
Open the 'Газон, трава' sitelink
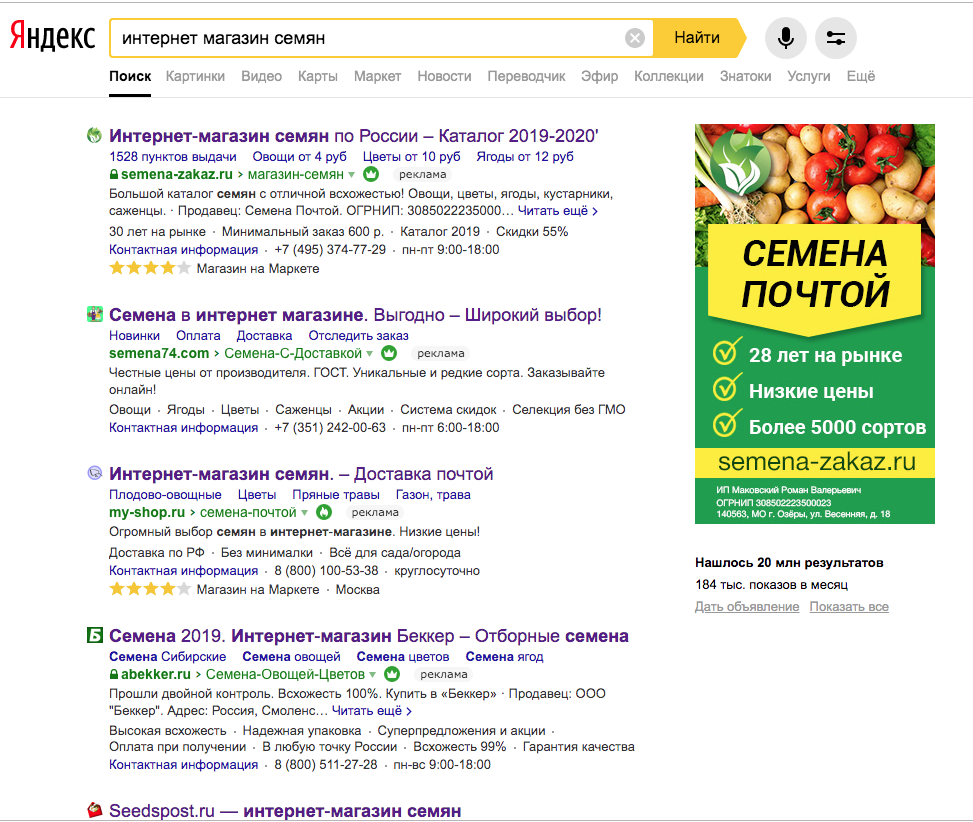(433, 494)
